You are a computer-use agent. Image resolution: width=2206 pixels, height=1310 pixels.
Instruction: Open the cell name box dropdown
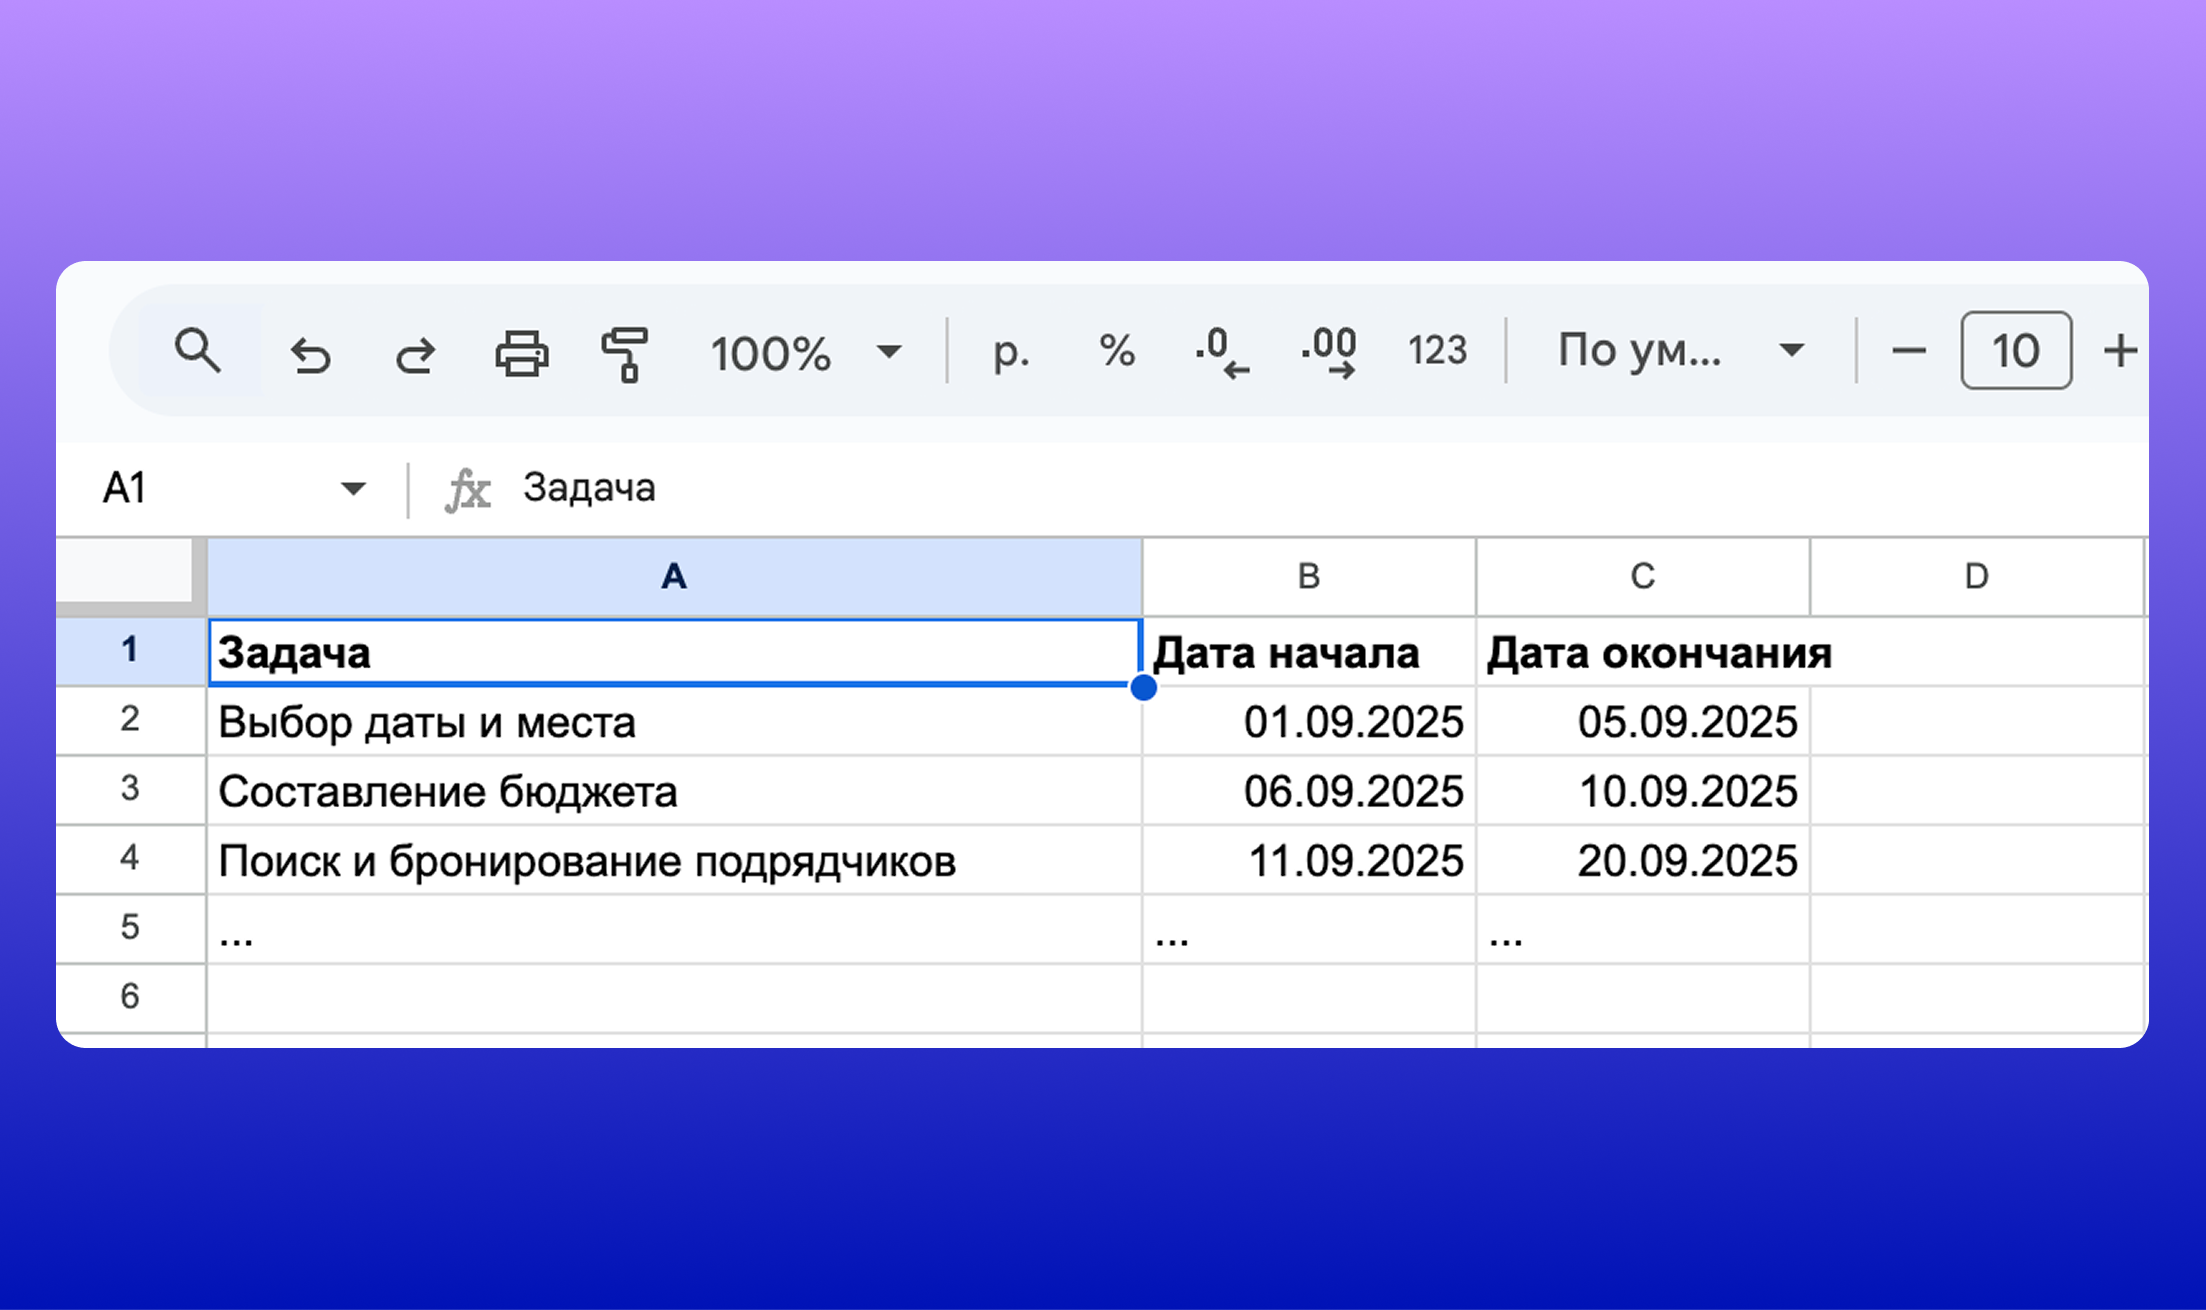(x=352, y=488)
